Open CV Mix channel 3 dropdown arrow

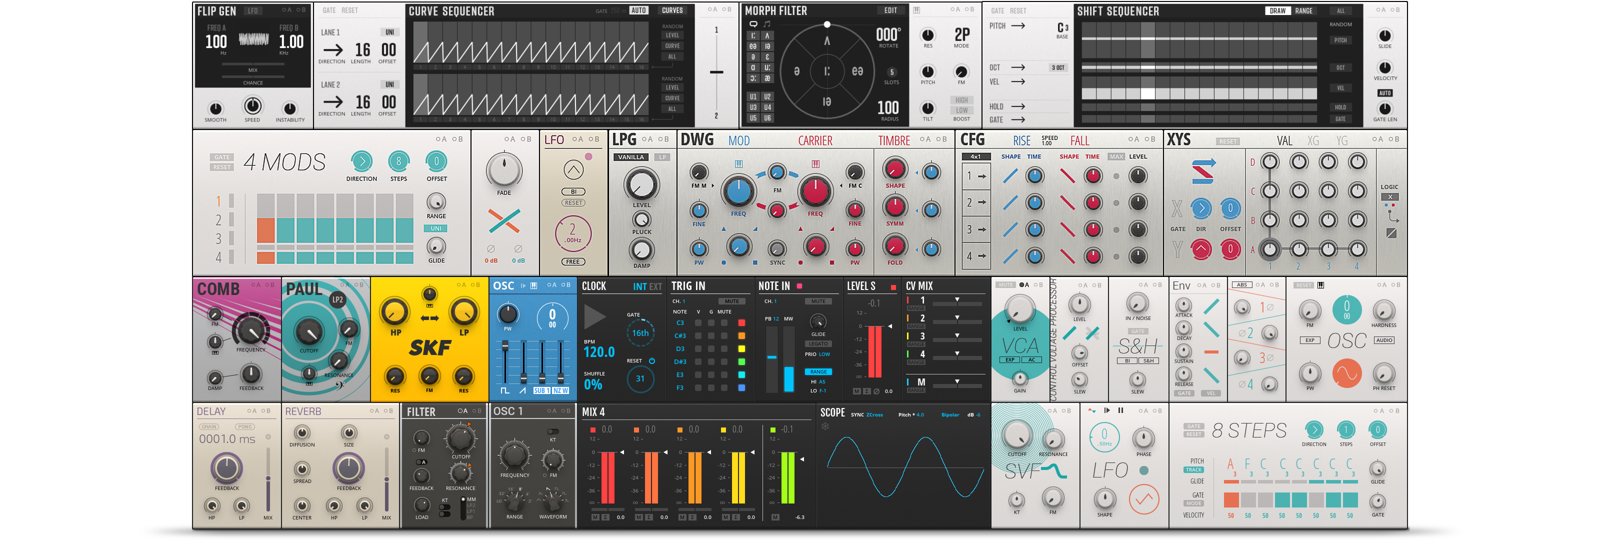tap(957, 336)
